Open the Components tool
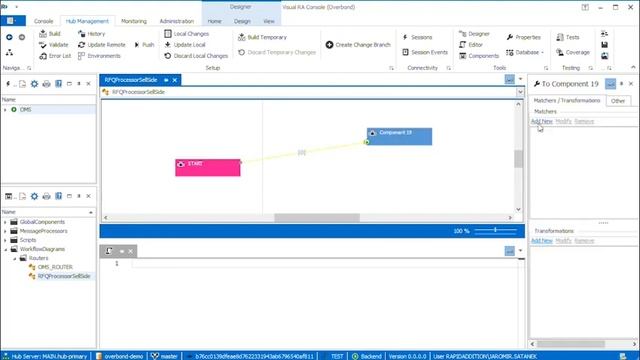640x360 pixels. tap(479, 56)
